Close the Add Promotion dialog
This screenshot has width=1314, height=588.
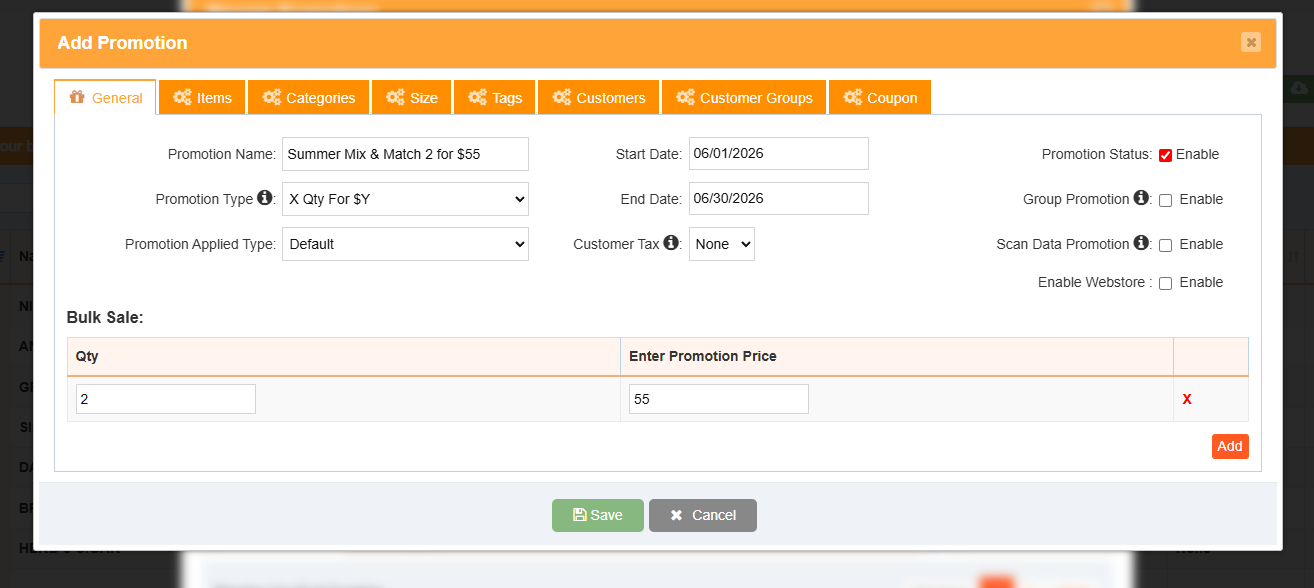point(1251,42)
